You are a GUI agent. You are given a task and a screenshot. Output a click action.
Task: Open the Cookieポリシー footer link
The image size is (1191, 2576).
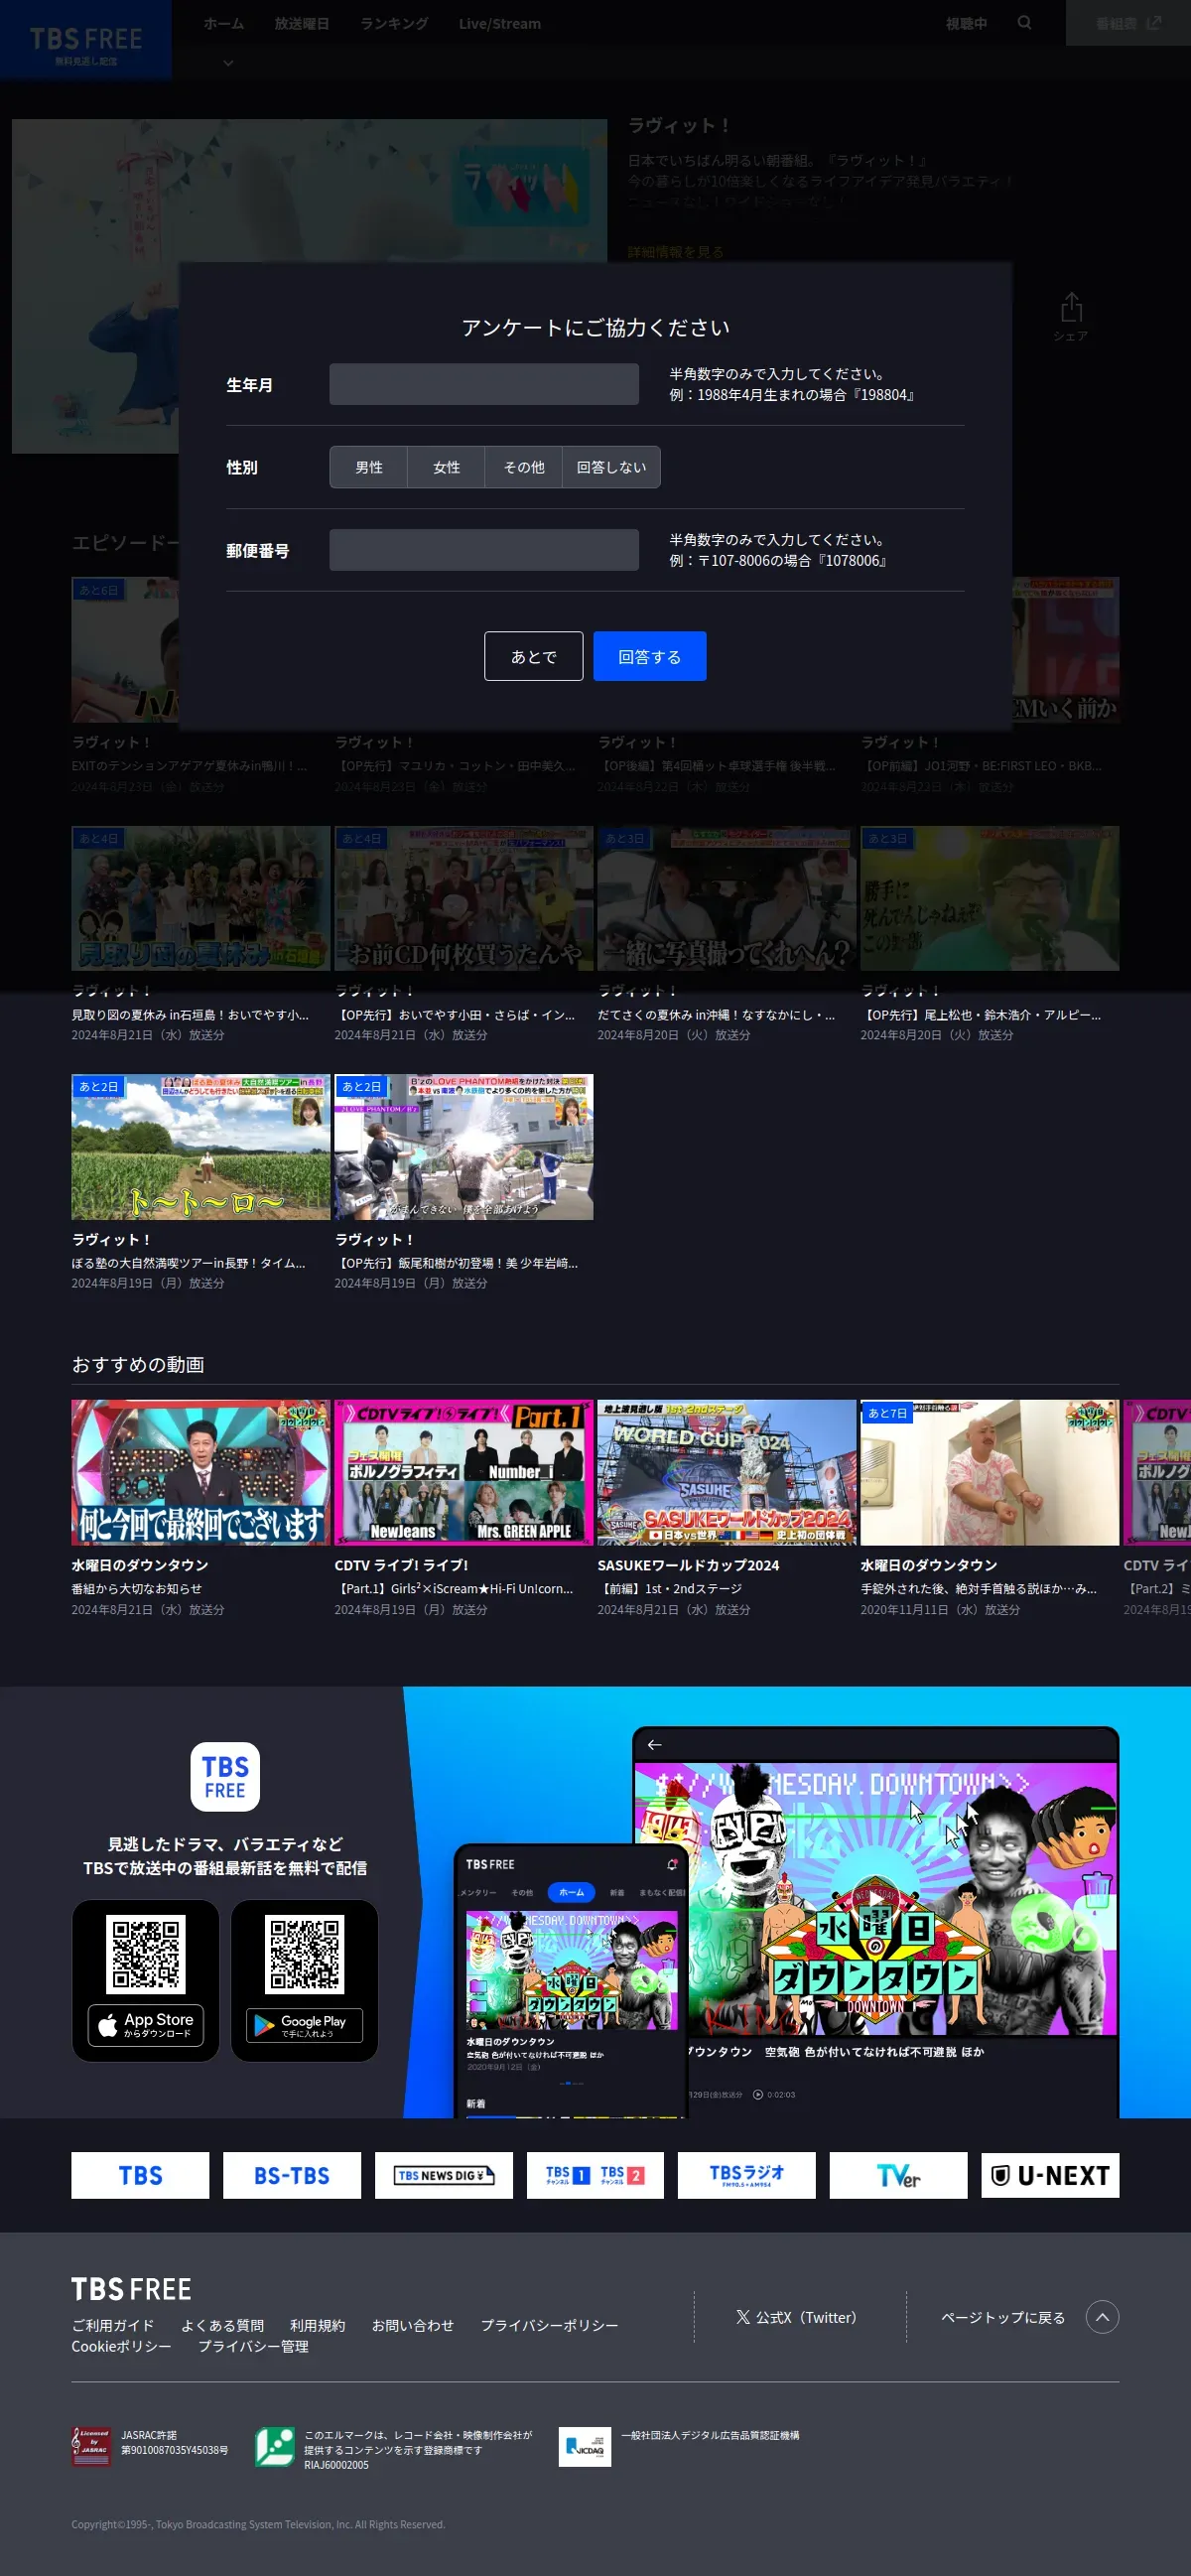coord(121,2346)
